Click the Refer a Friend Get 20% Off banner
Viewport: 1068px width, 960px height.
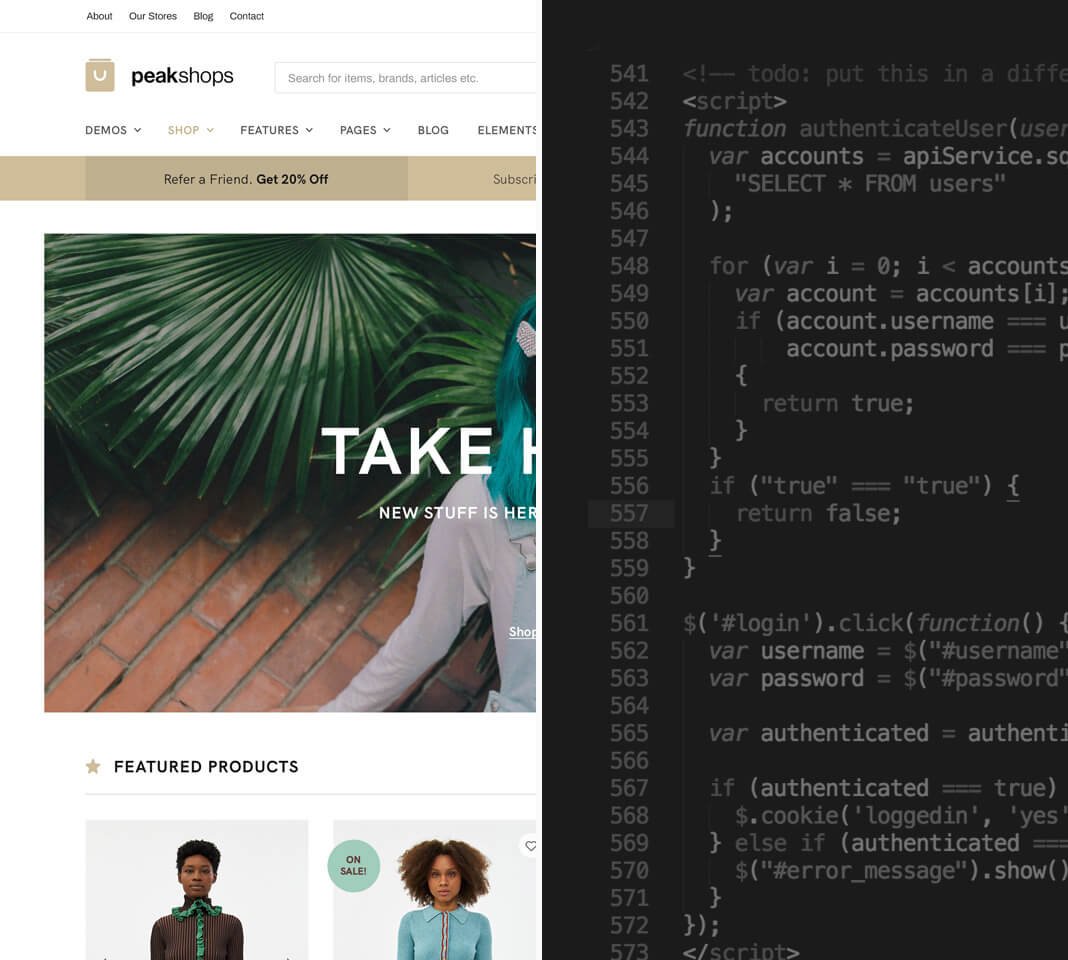[x=247, y=179]
